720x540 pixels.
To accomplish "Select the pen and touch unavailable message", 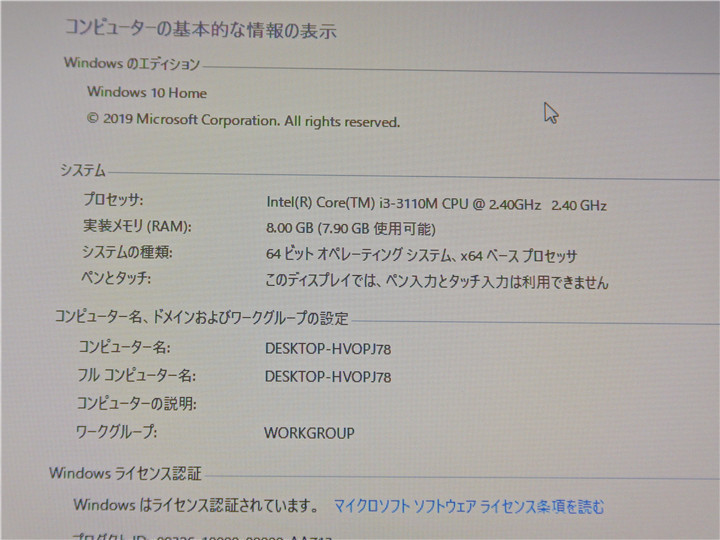I will (x=437, y=281).
